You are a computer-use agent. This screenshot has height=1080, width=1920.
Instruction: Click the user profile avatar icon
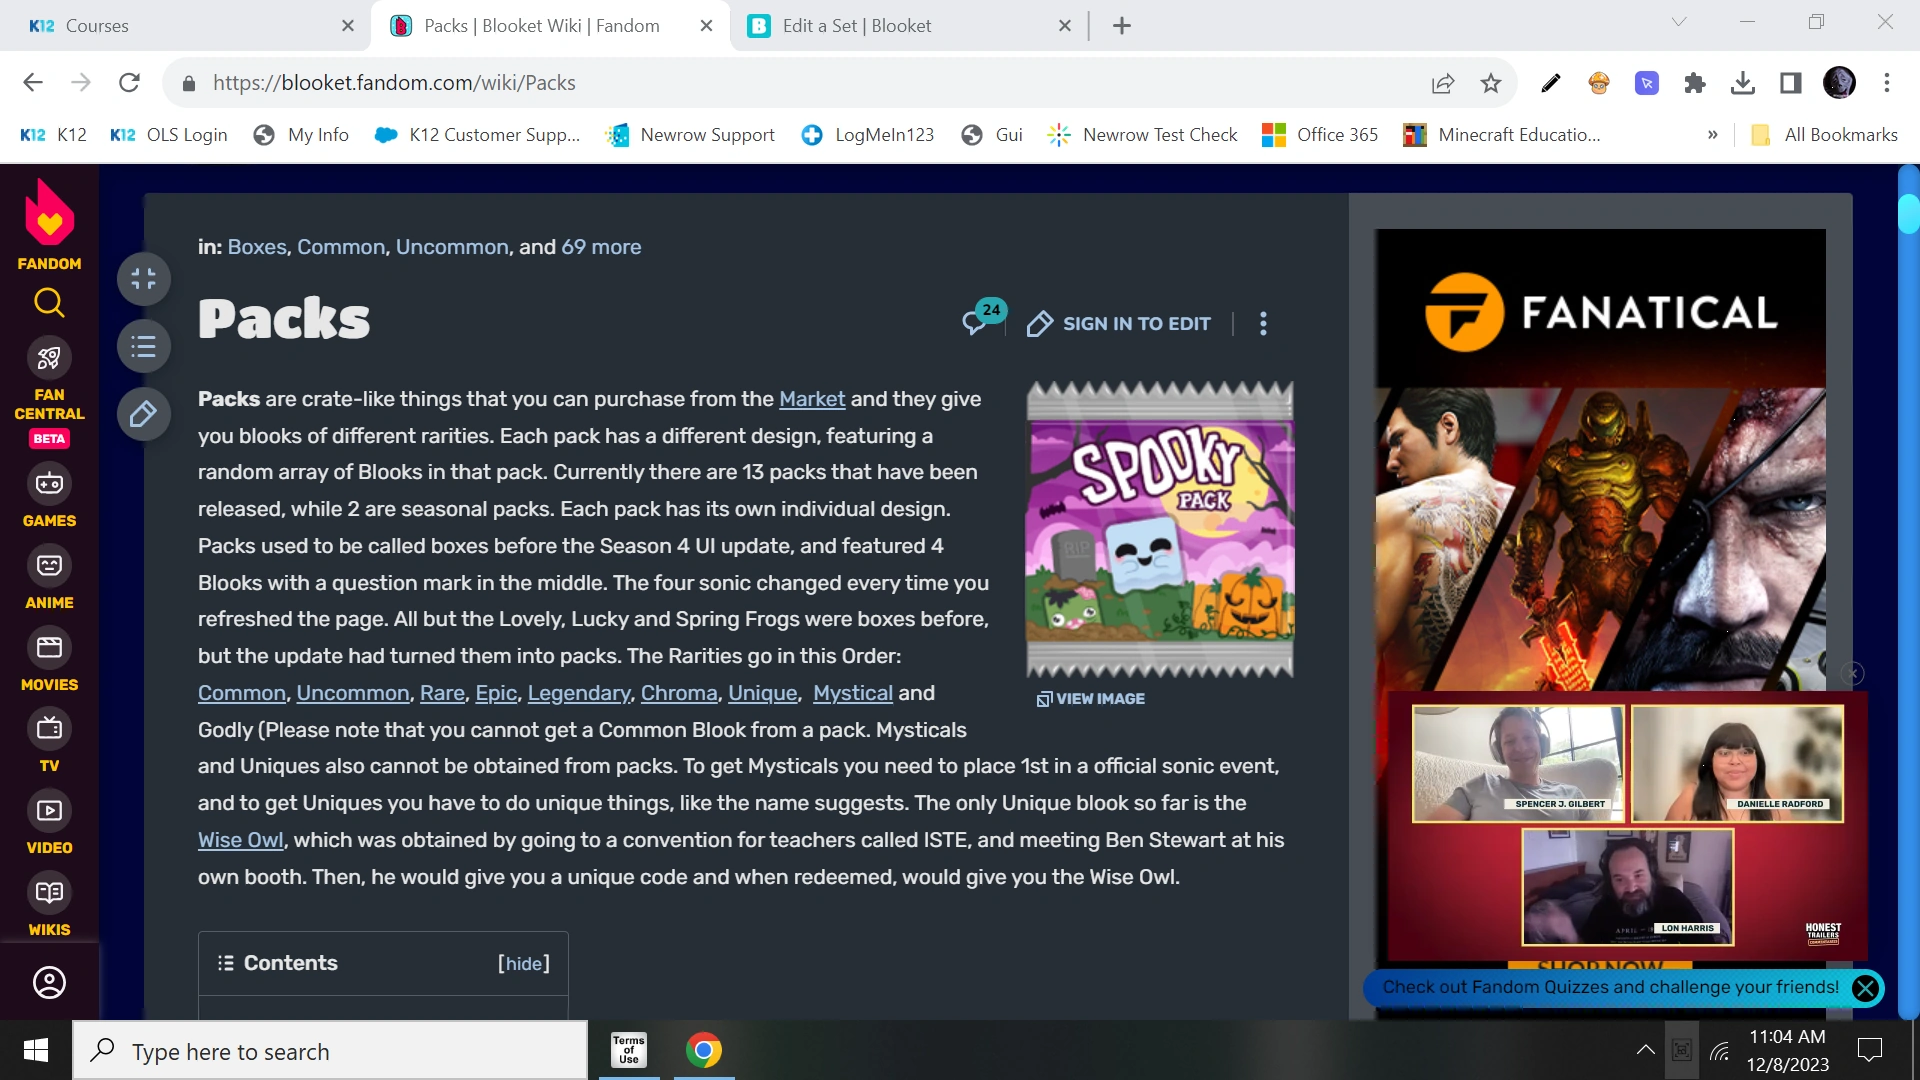click(49, 982)
